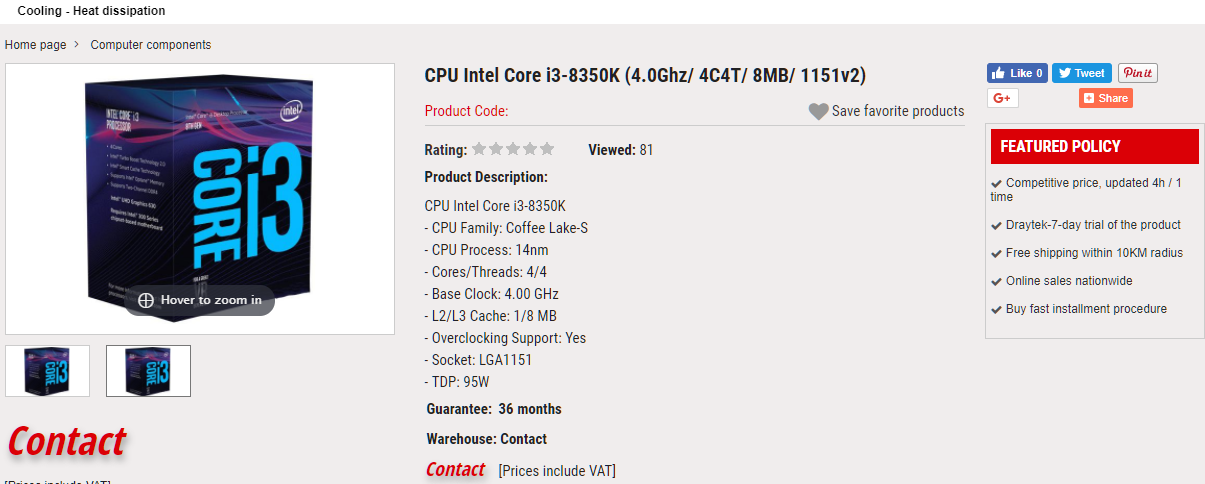
Task: Select the first product thumbnail
Action: [48, 371]
